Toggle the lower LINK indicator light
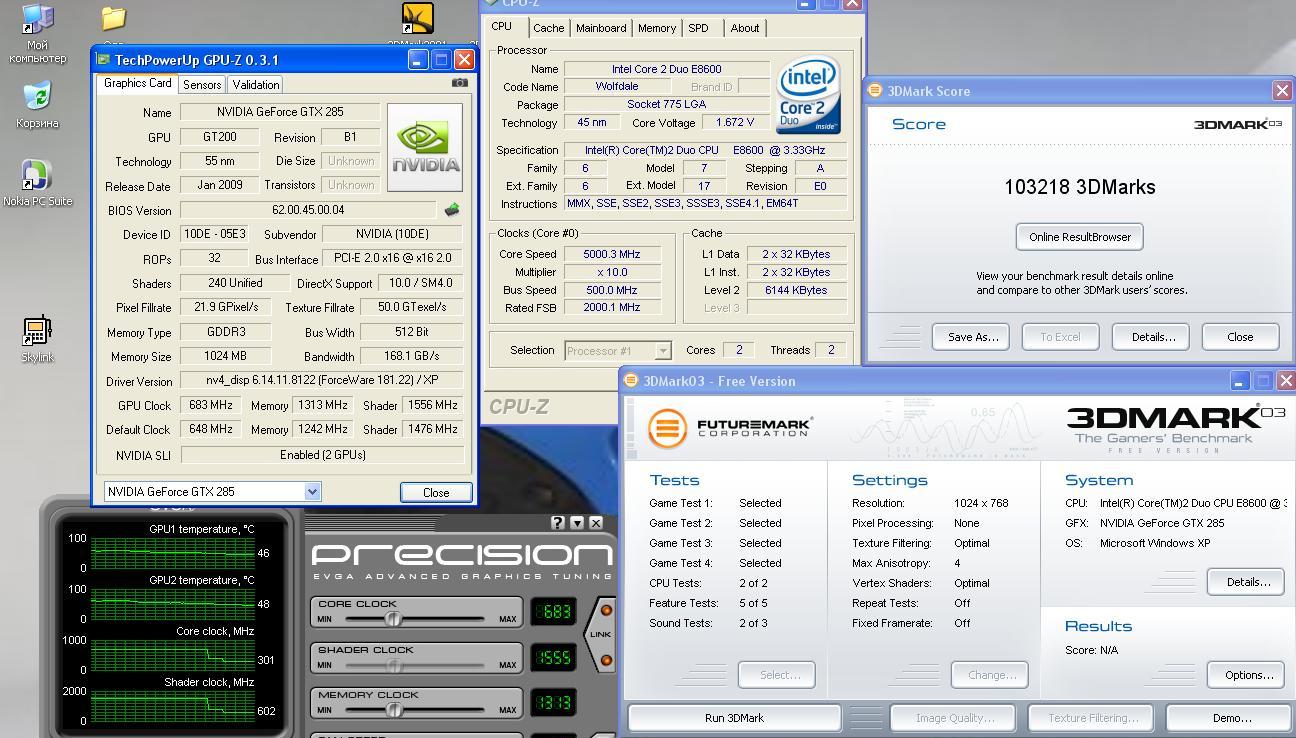1296x738 pixels. click(x=606, y=660)
